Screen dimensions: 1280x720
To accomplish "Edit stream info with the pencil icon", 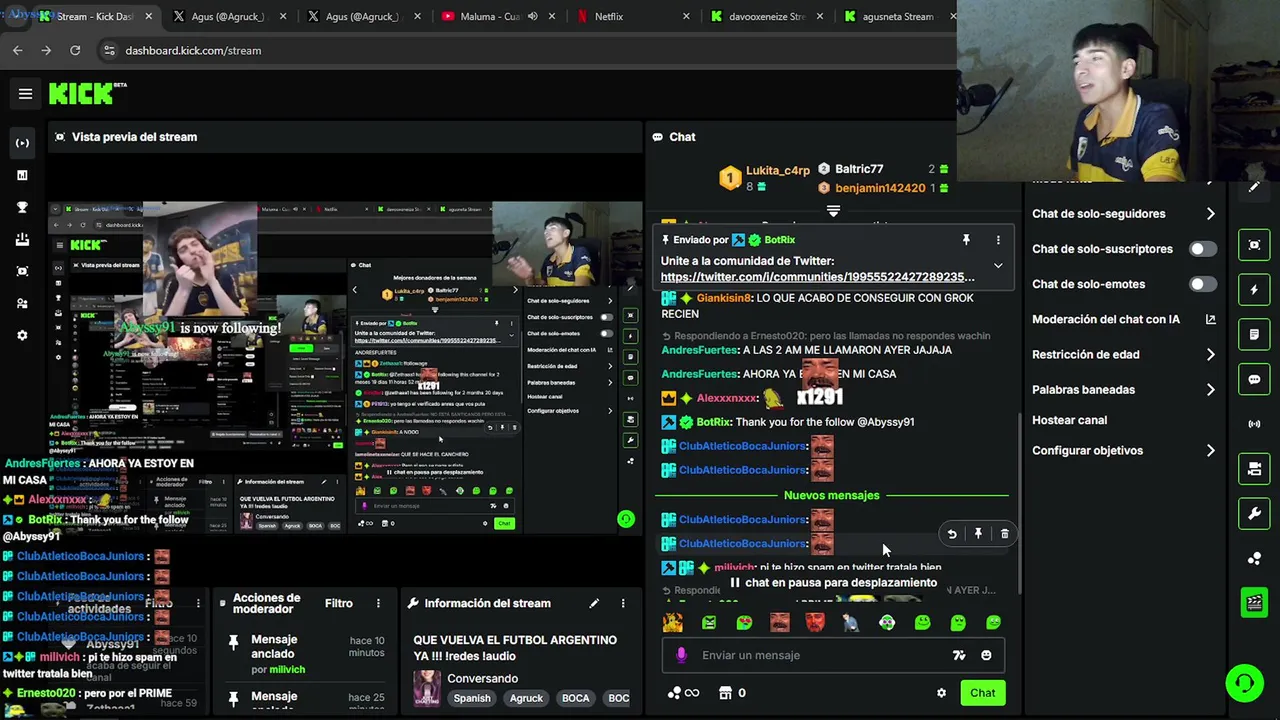I will [594, 603].
